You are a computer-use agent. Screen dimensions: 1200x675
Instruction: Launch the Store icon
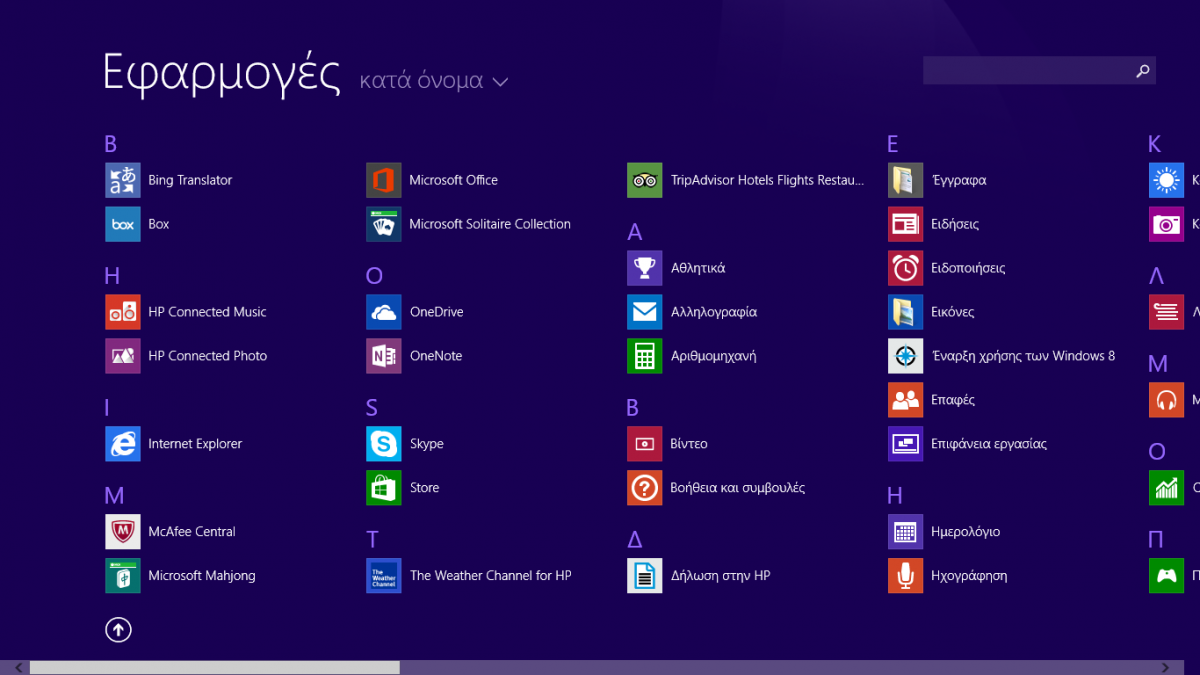pos(384,488)
